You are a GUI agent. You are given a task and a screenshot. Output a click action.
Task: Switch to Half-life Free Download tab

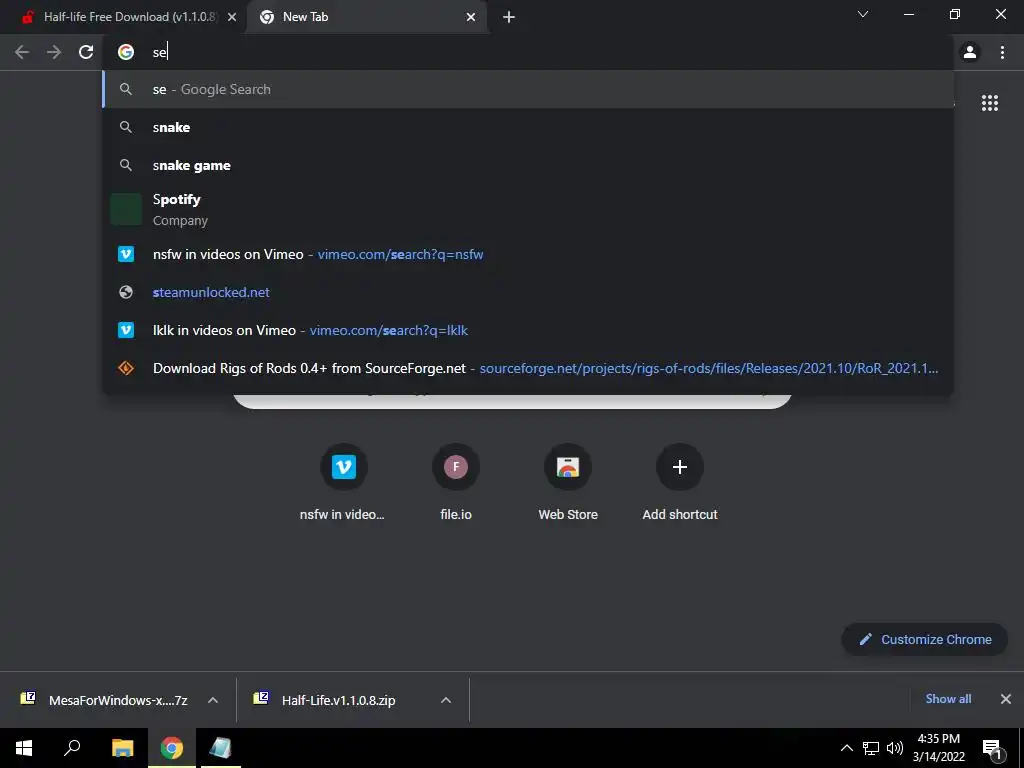pos(123,18)
